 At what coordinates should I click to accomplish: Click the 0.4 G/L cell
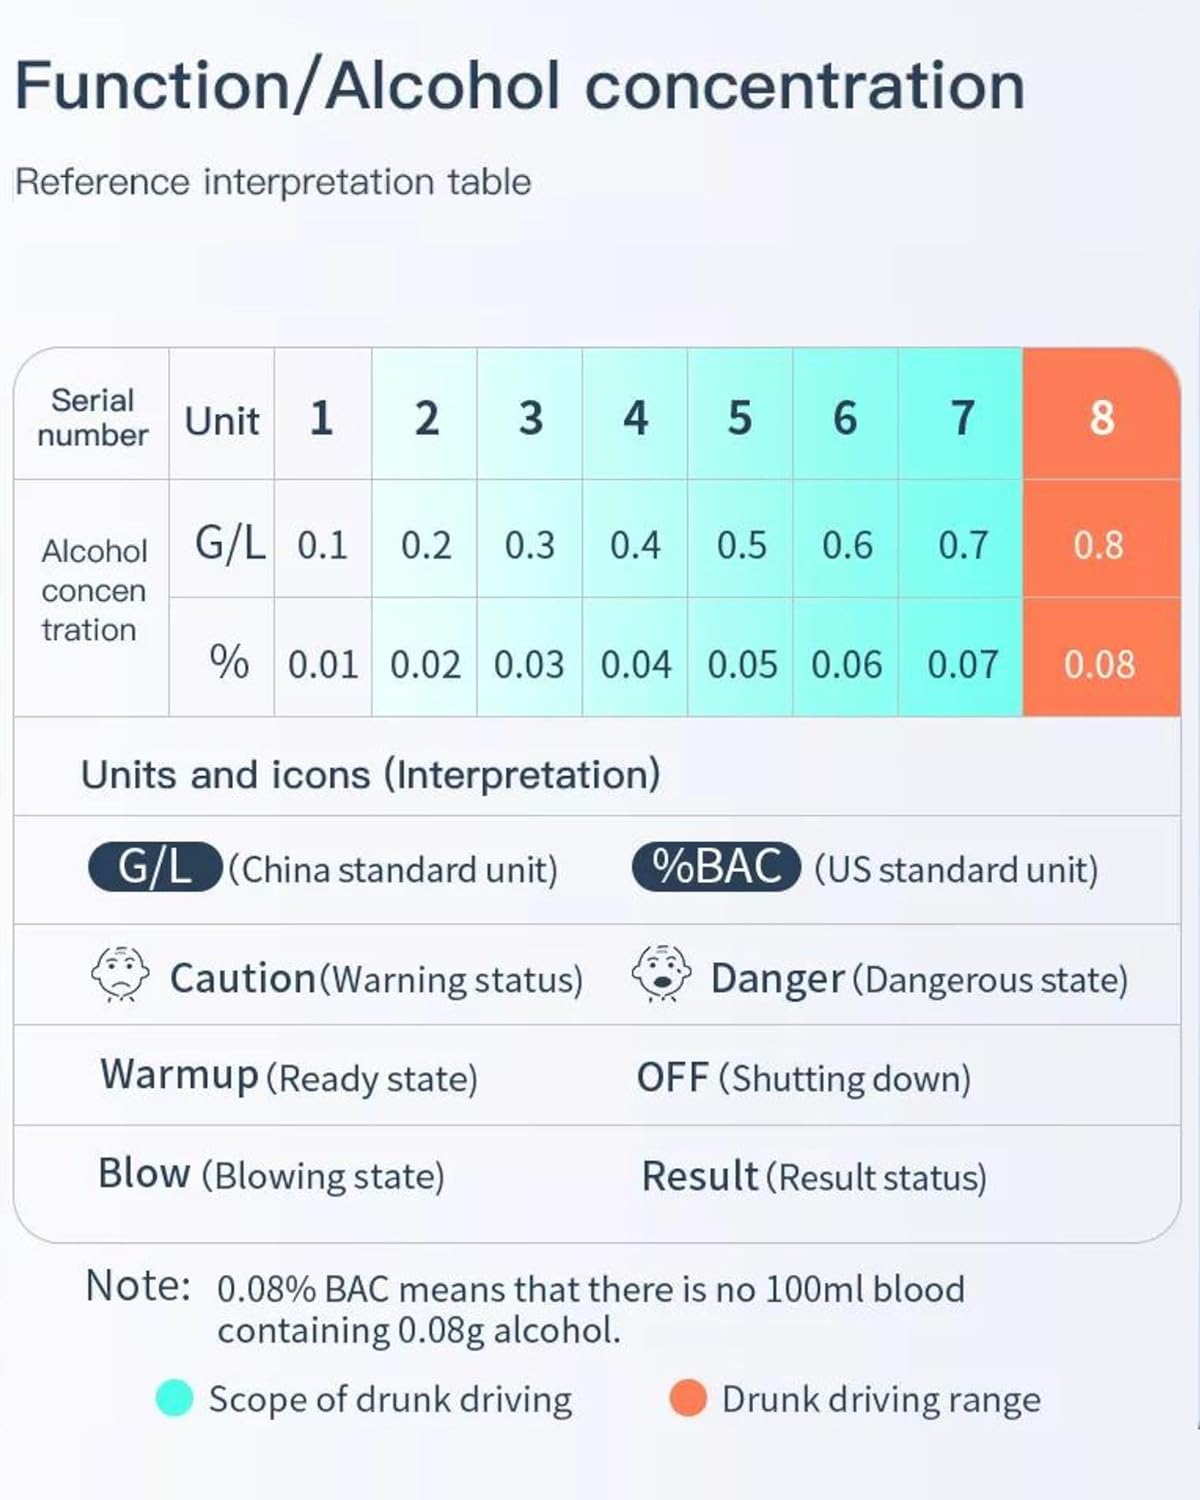(635, 540)
